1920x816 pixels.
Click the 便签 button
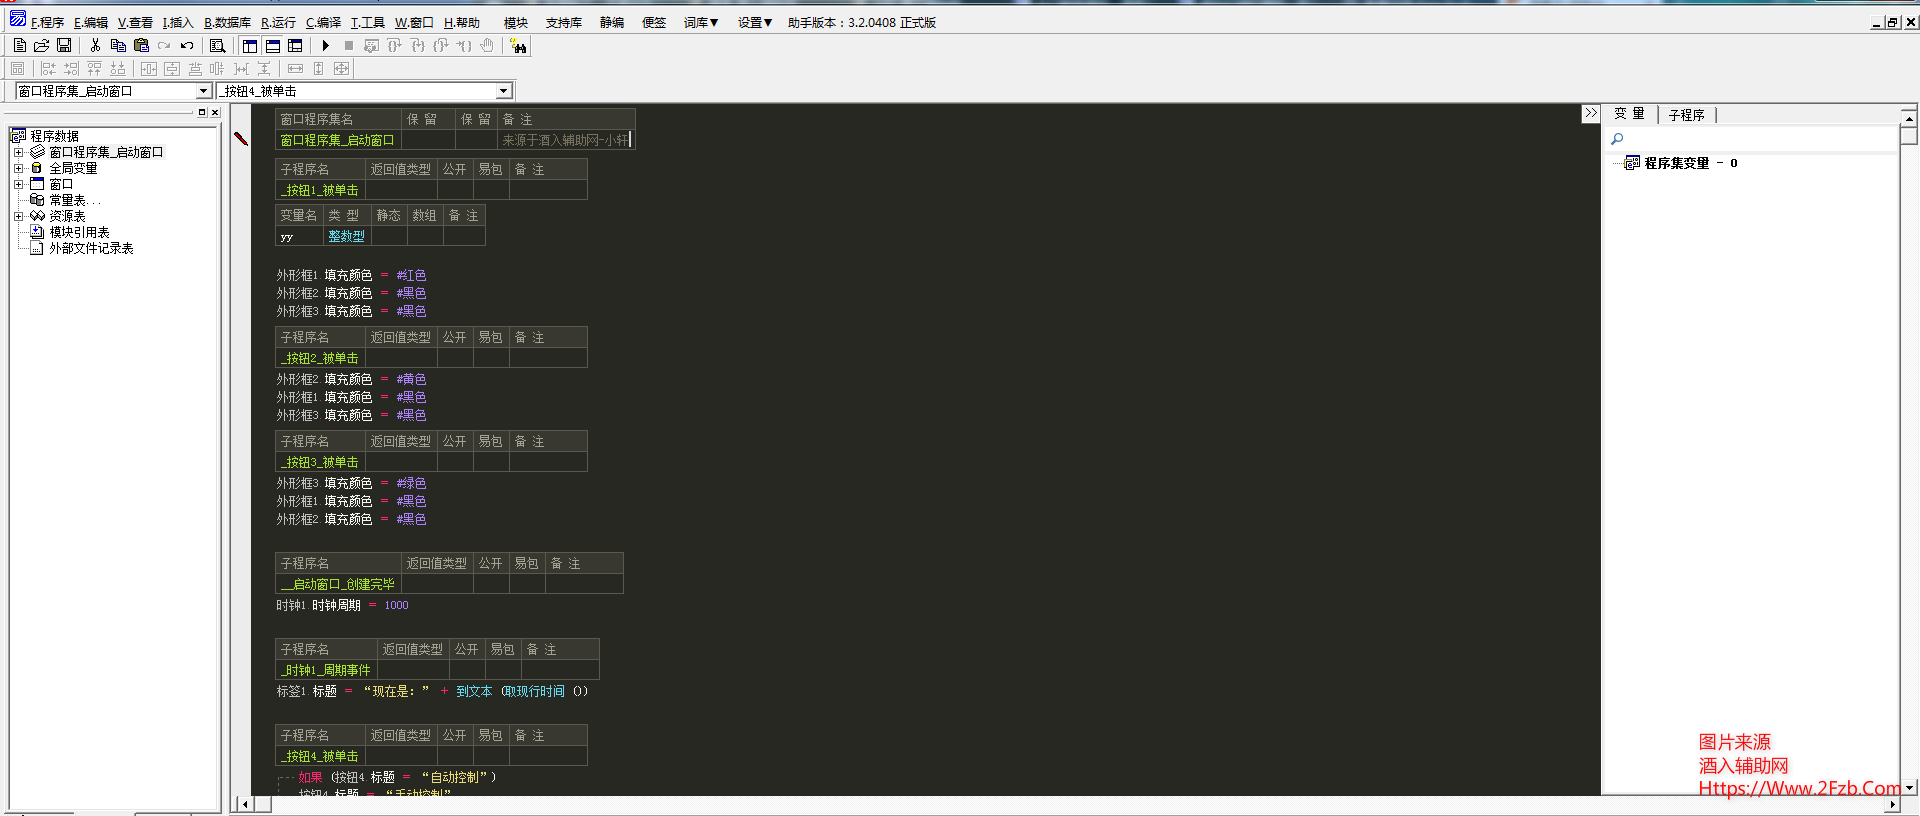coord(654,22)
